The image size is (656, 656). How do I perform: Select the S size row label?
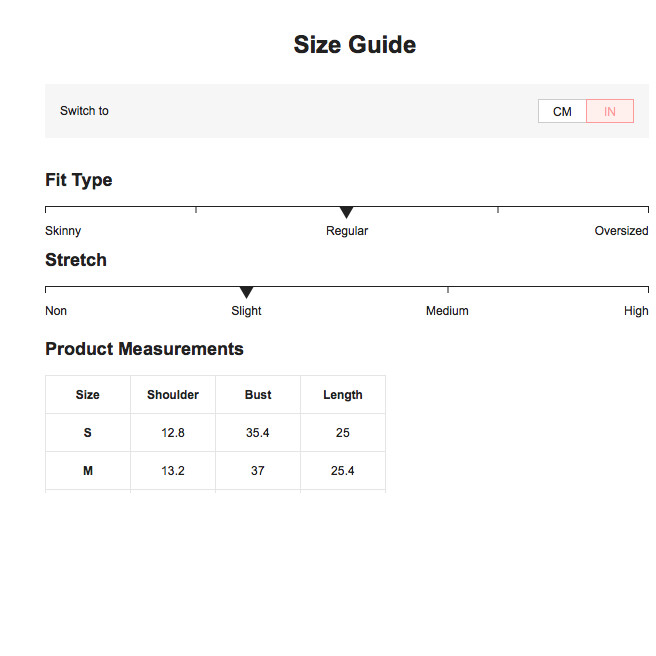pyautogui.click(x=88, y=433)
